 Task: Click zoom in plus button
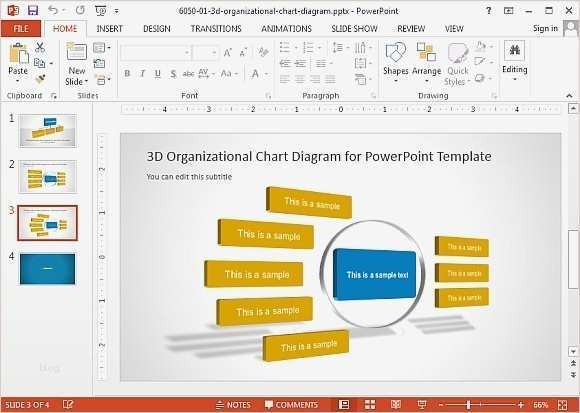(x=521, y=405)
